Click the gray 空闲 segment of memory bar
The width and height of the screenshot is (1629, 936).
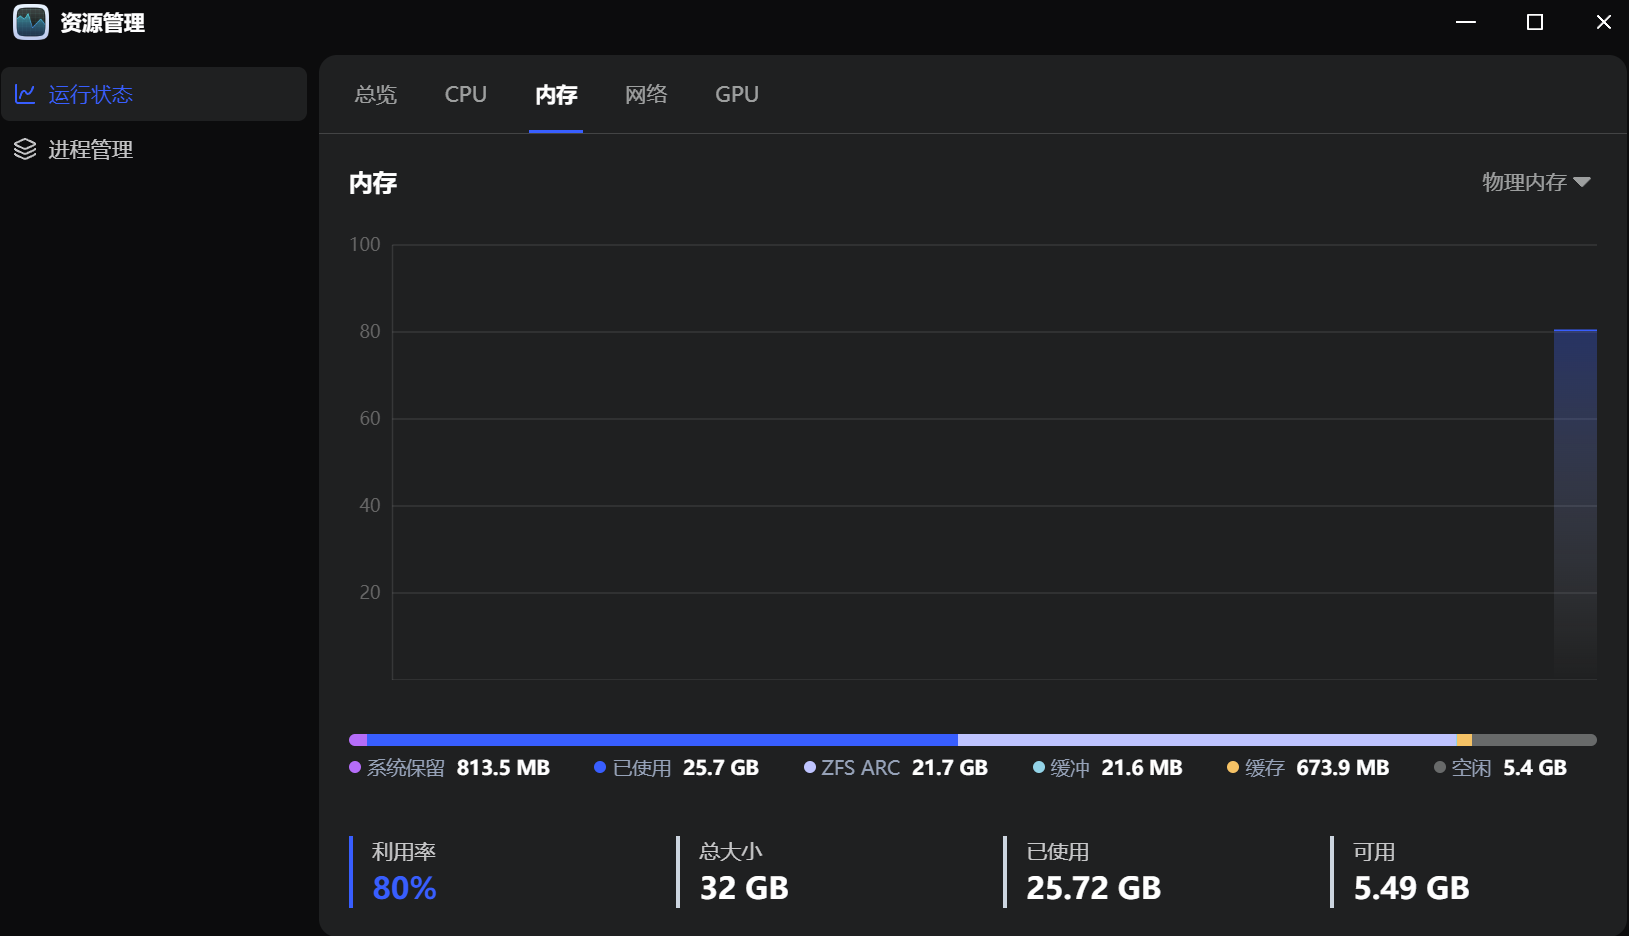[x=1534, y=740]
